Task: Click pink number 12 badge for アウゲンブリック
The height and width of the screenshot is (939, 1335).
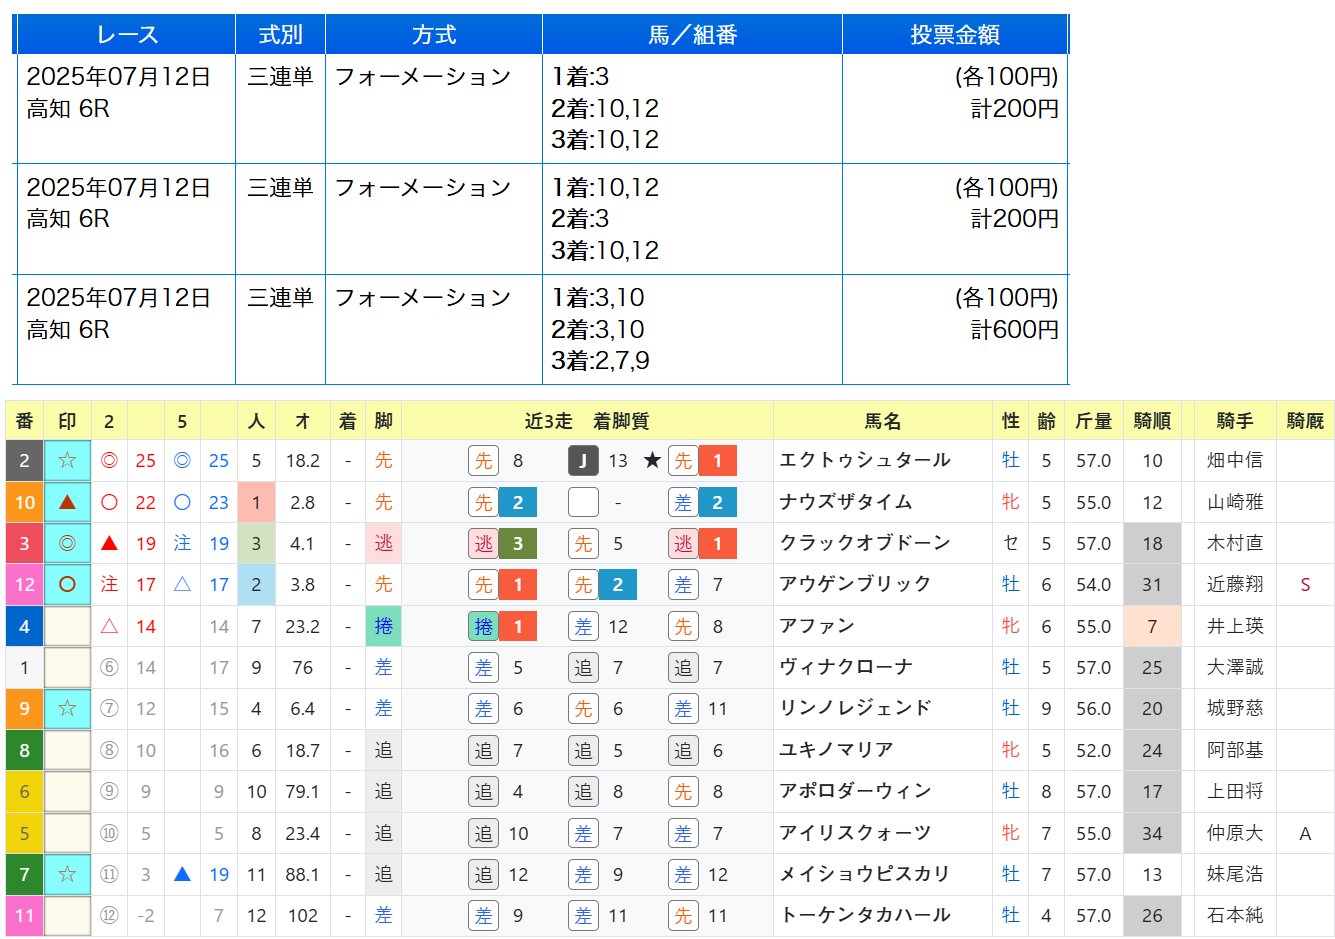Action: (x=25, y=584)
